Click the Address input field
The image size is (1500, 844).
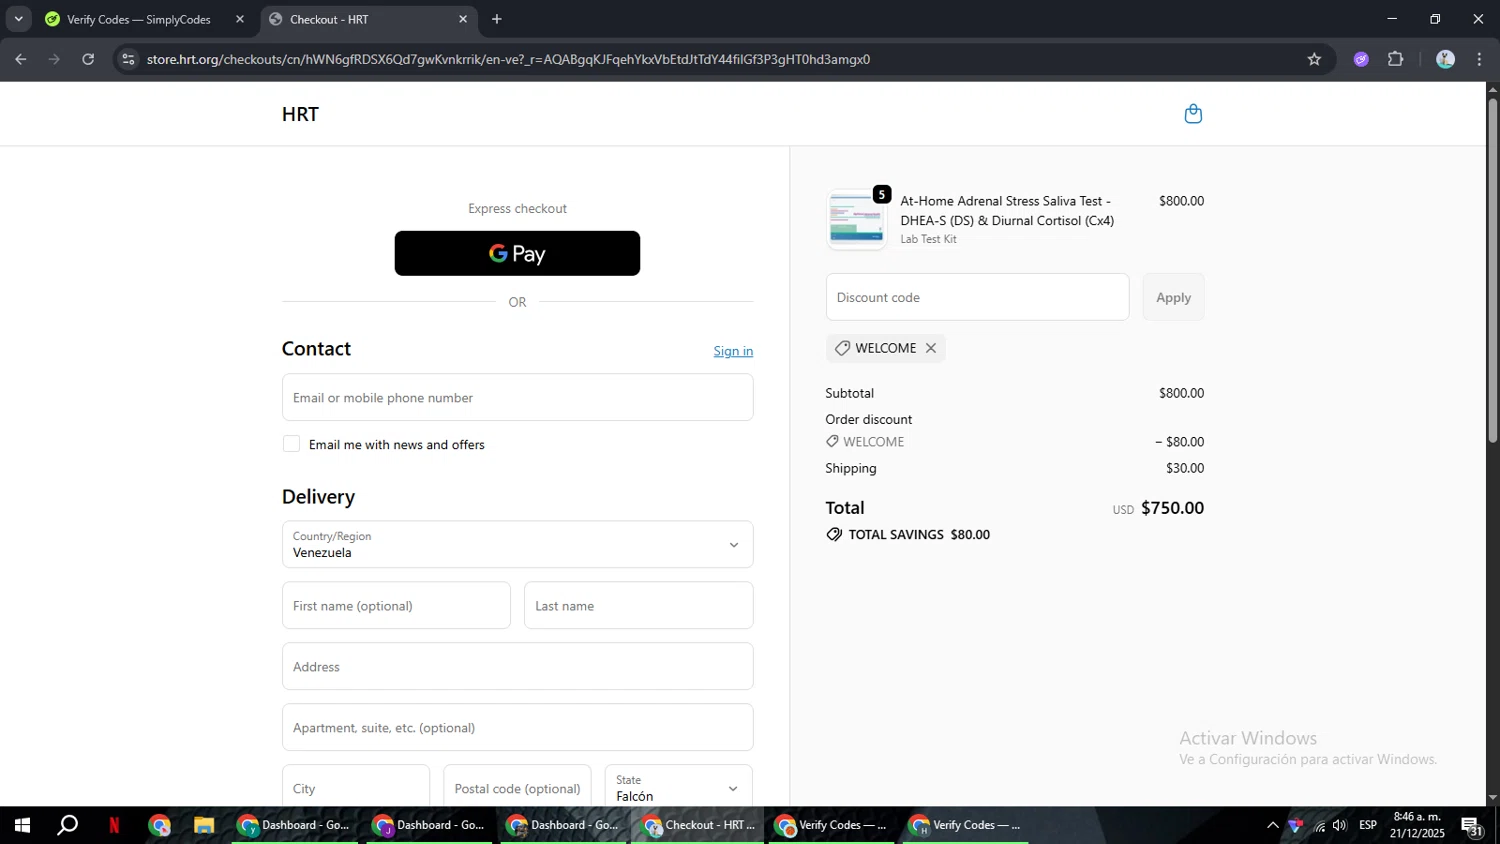[x=517, y=666]
